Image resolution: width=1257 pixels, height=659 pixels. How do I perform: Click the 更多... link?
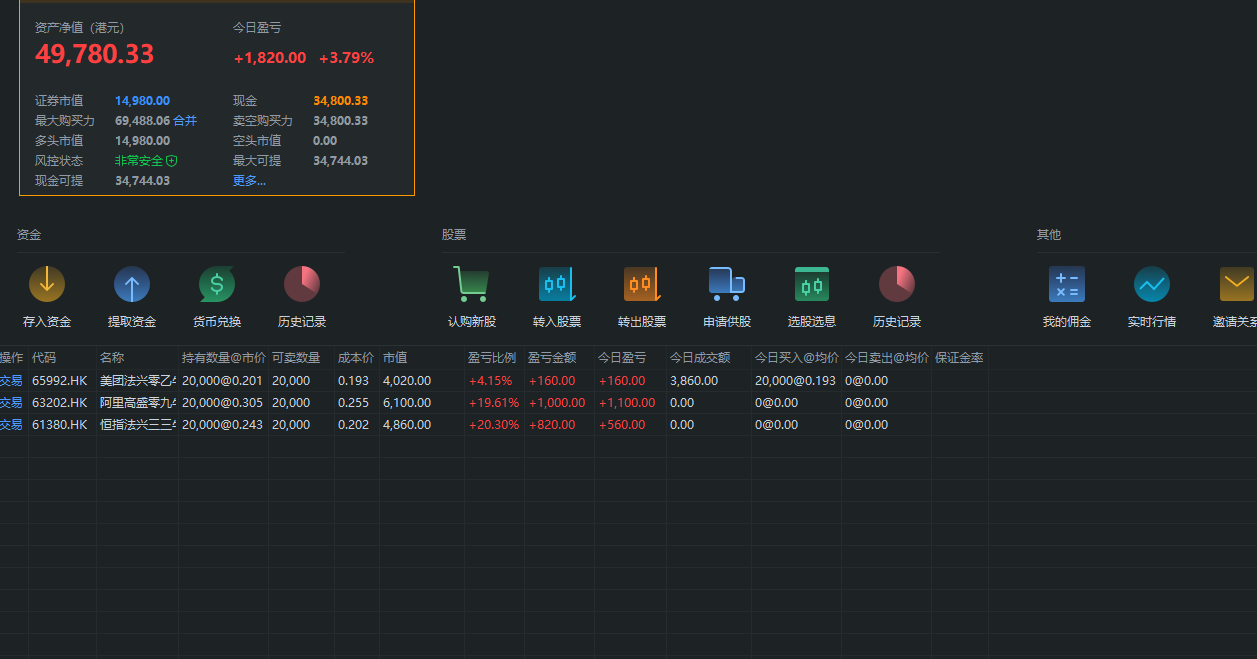coord(249,181)
